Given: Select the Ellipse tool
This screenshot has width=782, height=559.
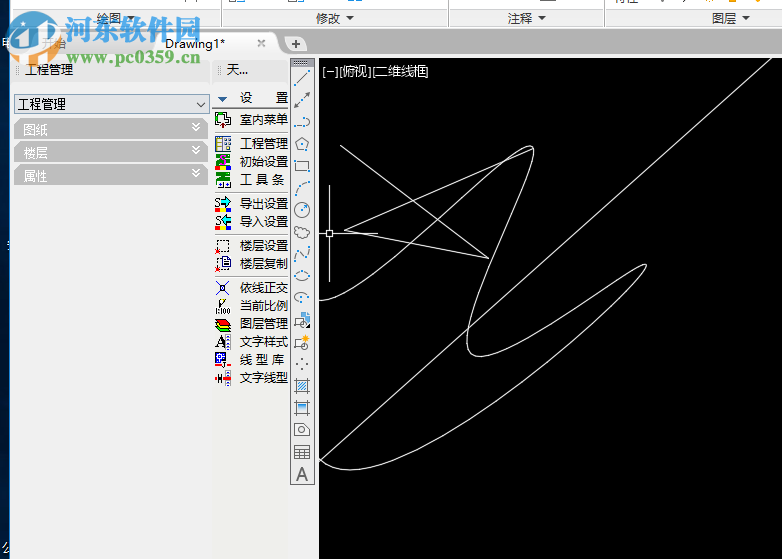Looking at the screenshot, I should (302, 276).
